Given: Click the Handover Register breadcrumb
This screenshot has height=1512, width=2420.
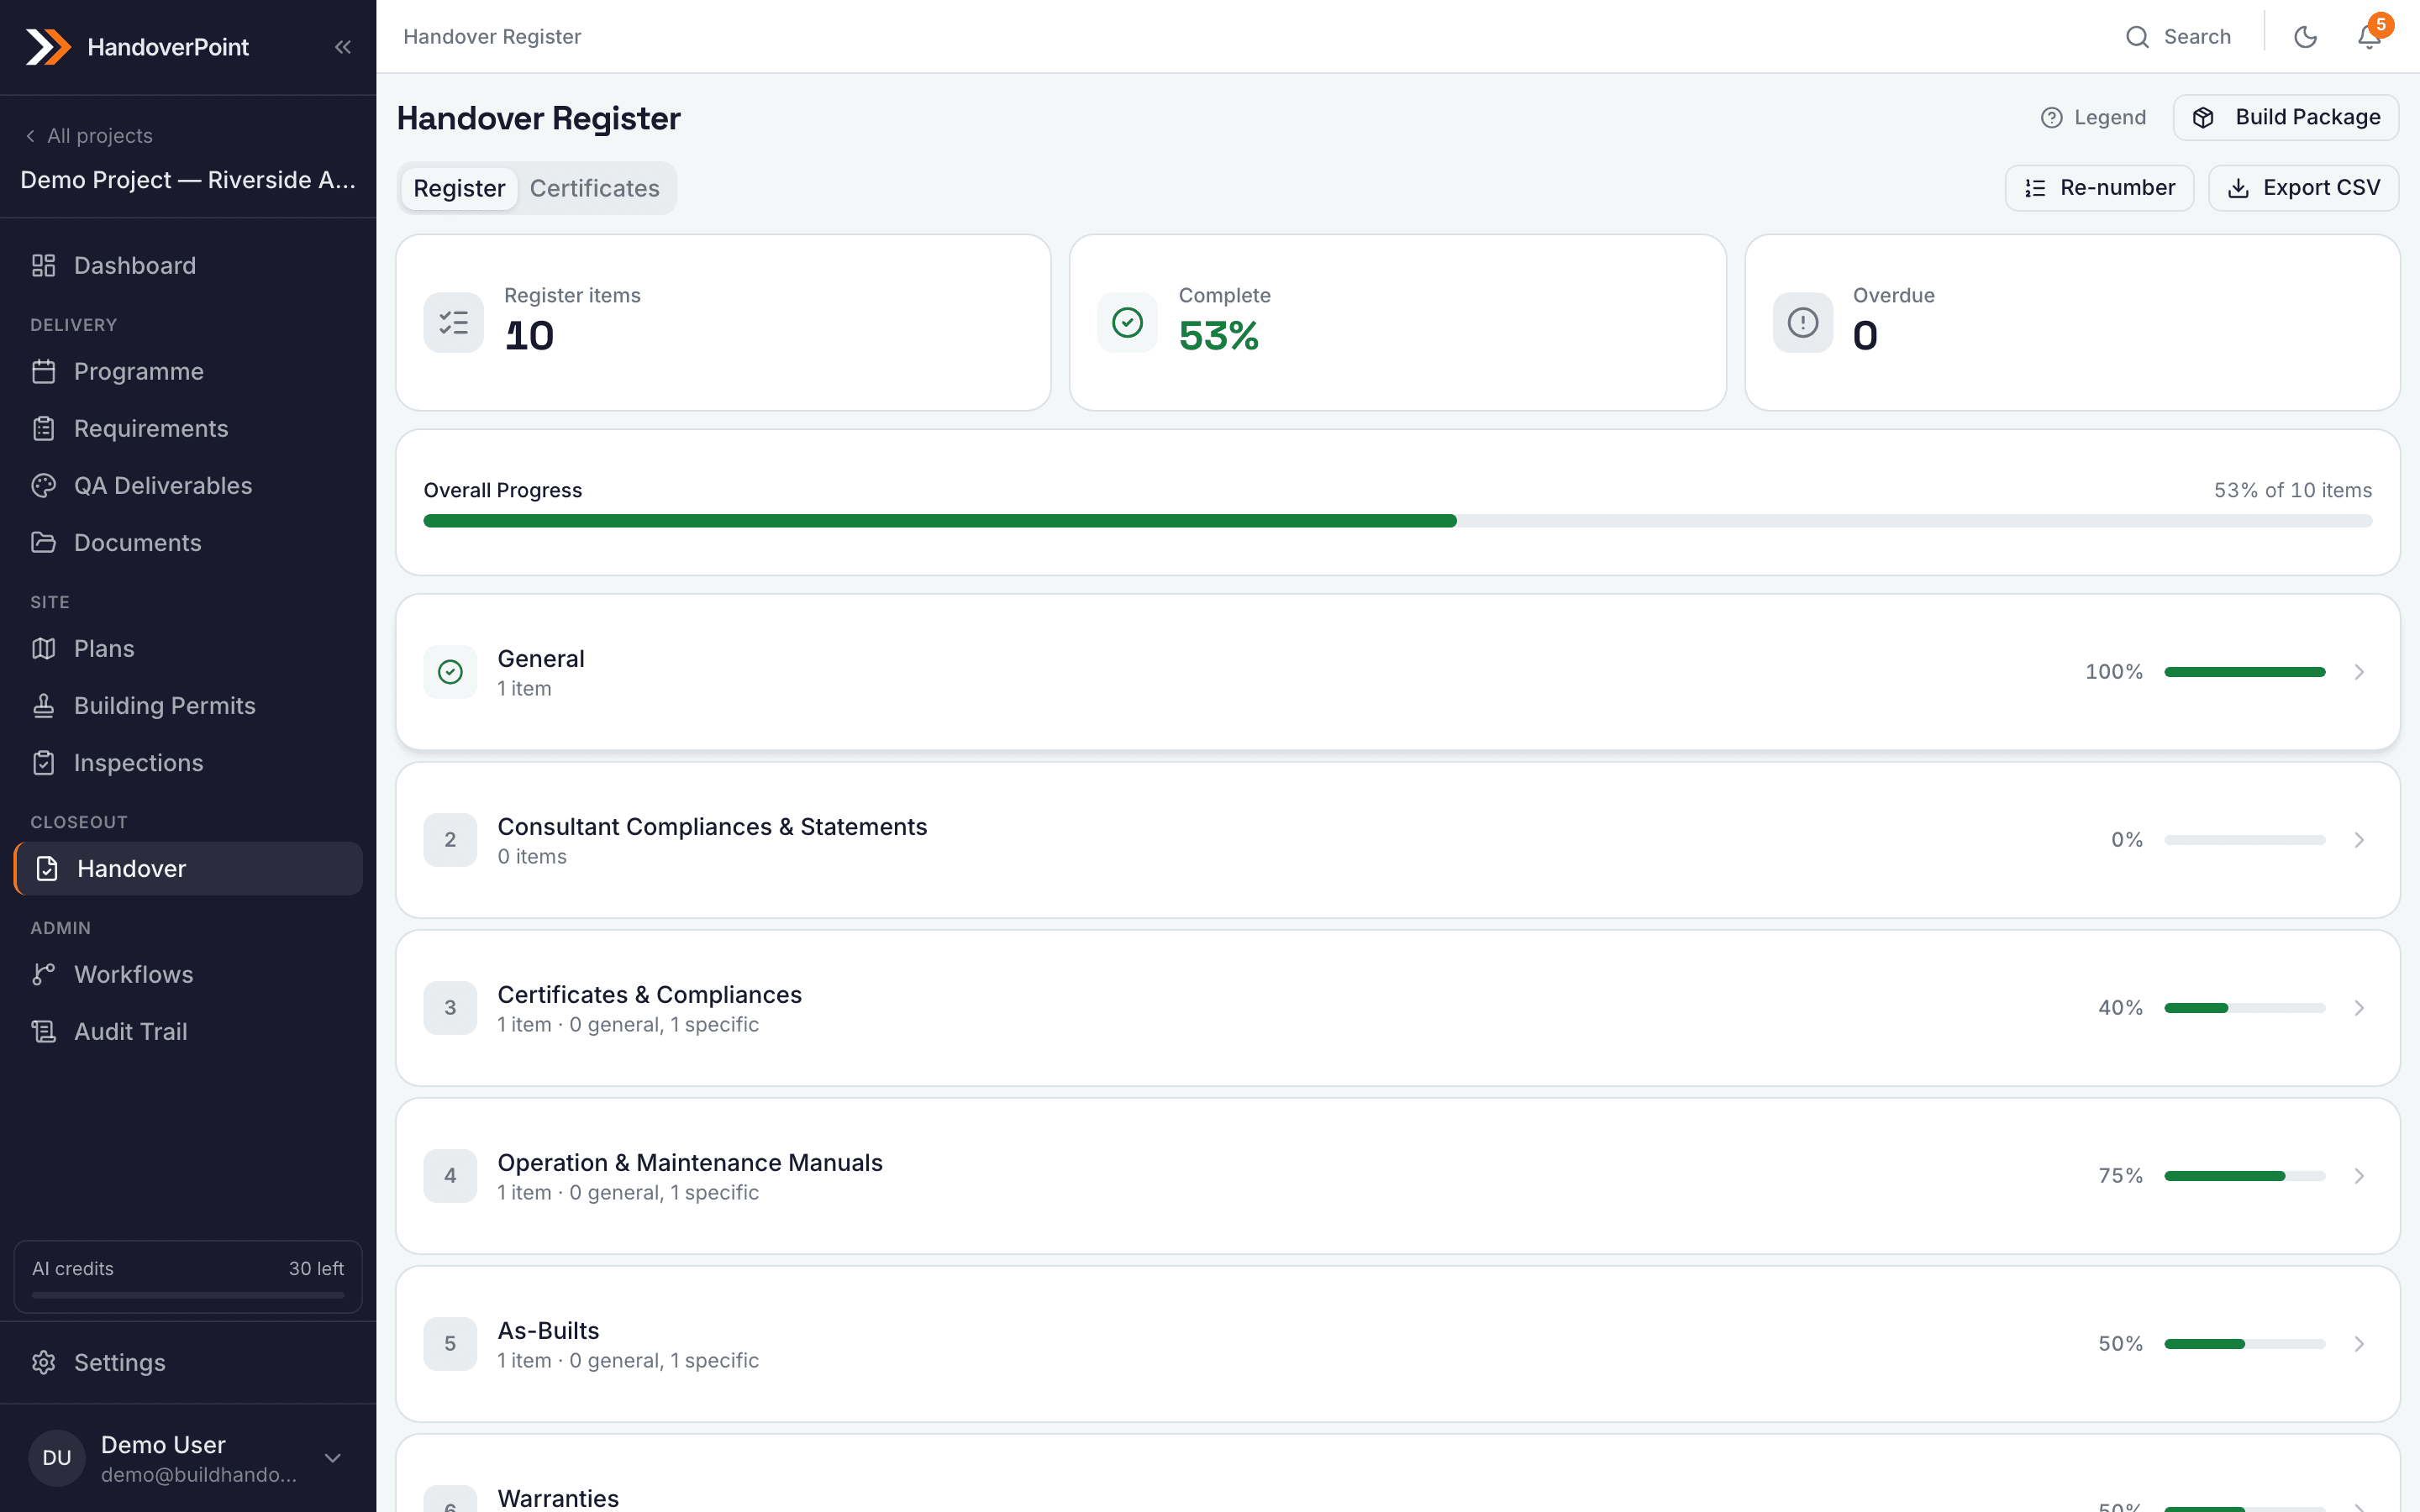Looking at the screenshot, I should coord(492,37).
